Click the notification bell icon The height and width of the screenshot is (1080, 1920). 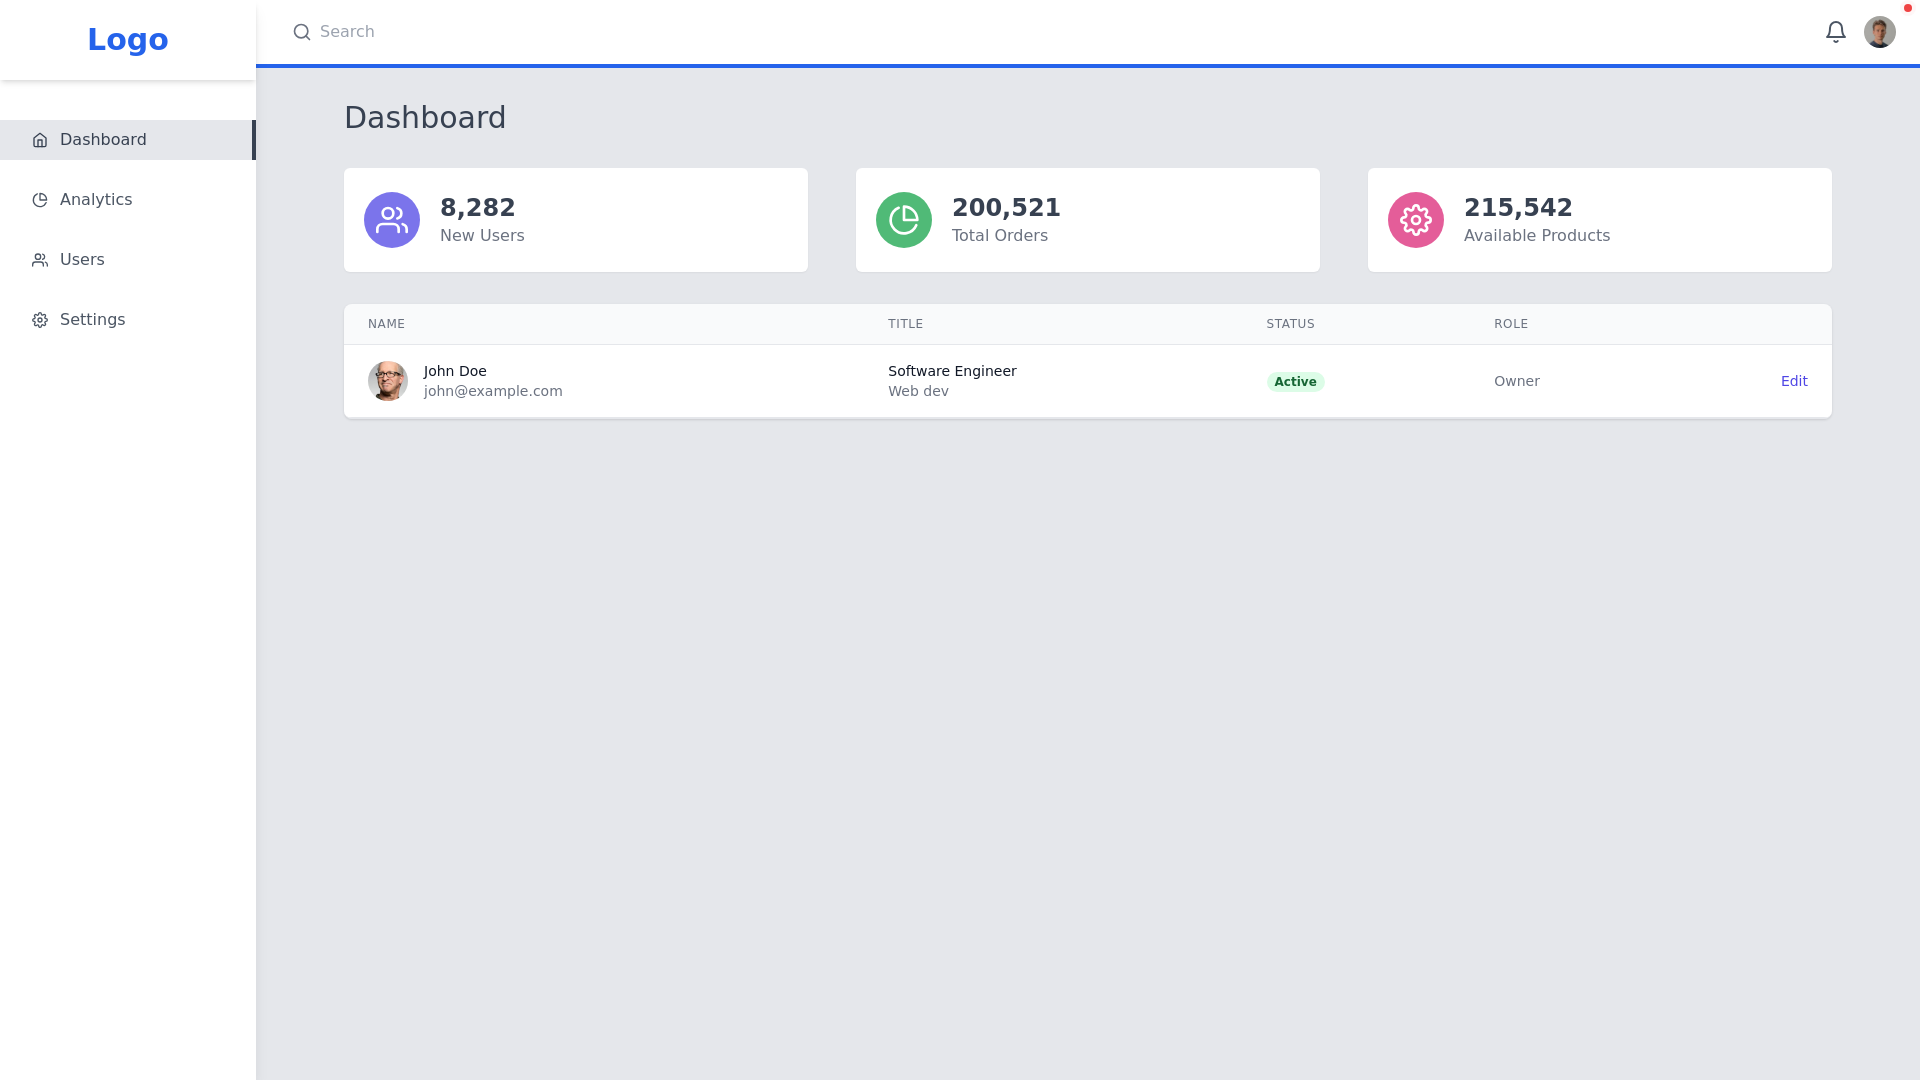click(x=1836, y=31)
